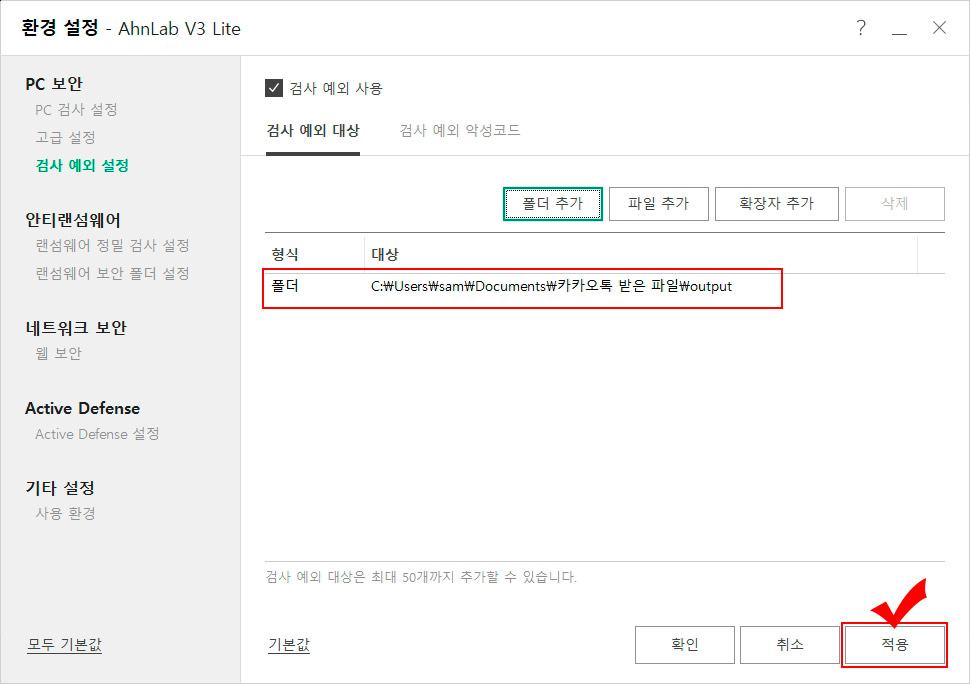Screen dimensions: 970x684
Task: Click the 기타 설정 section heading
Action: click(x=60, y=488)
